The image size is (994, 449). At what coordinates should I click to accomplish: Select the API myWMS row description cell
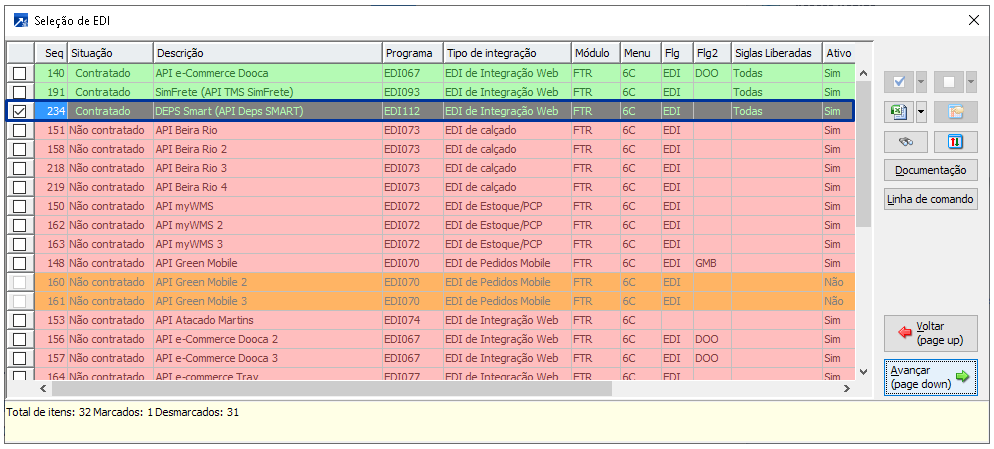click(267, 206)
